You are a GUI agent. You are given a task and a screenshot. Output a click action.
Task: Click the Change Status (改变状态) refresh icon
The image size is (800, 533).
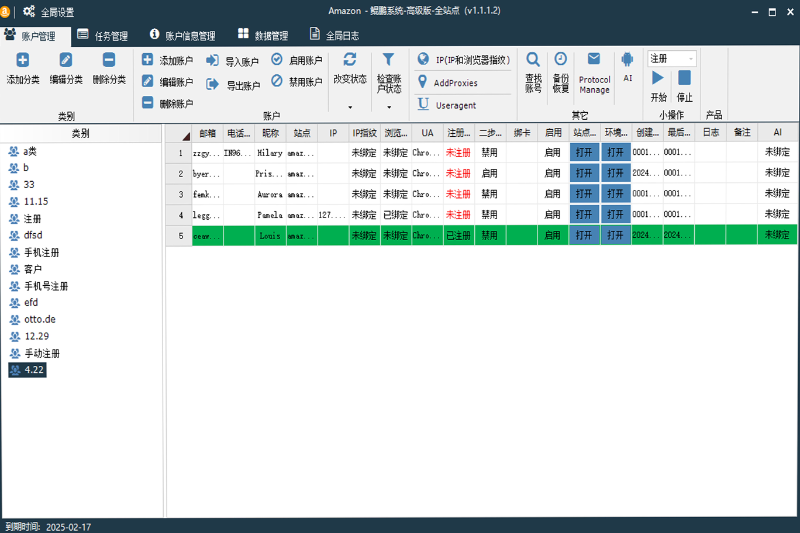tap(349, 60)
